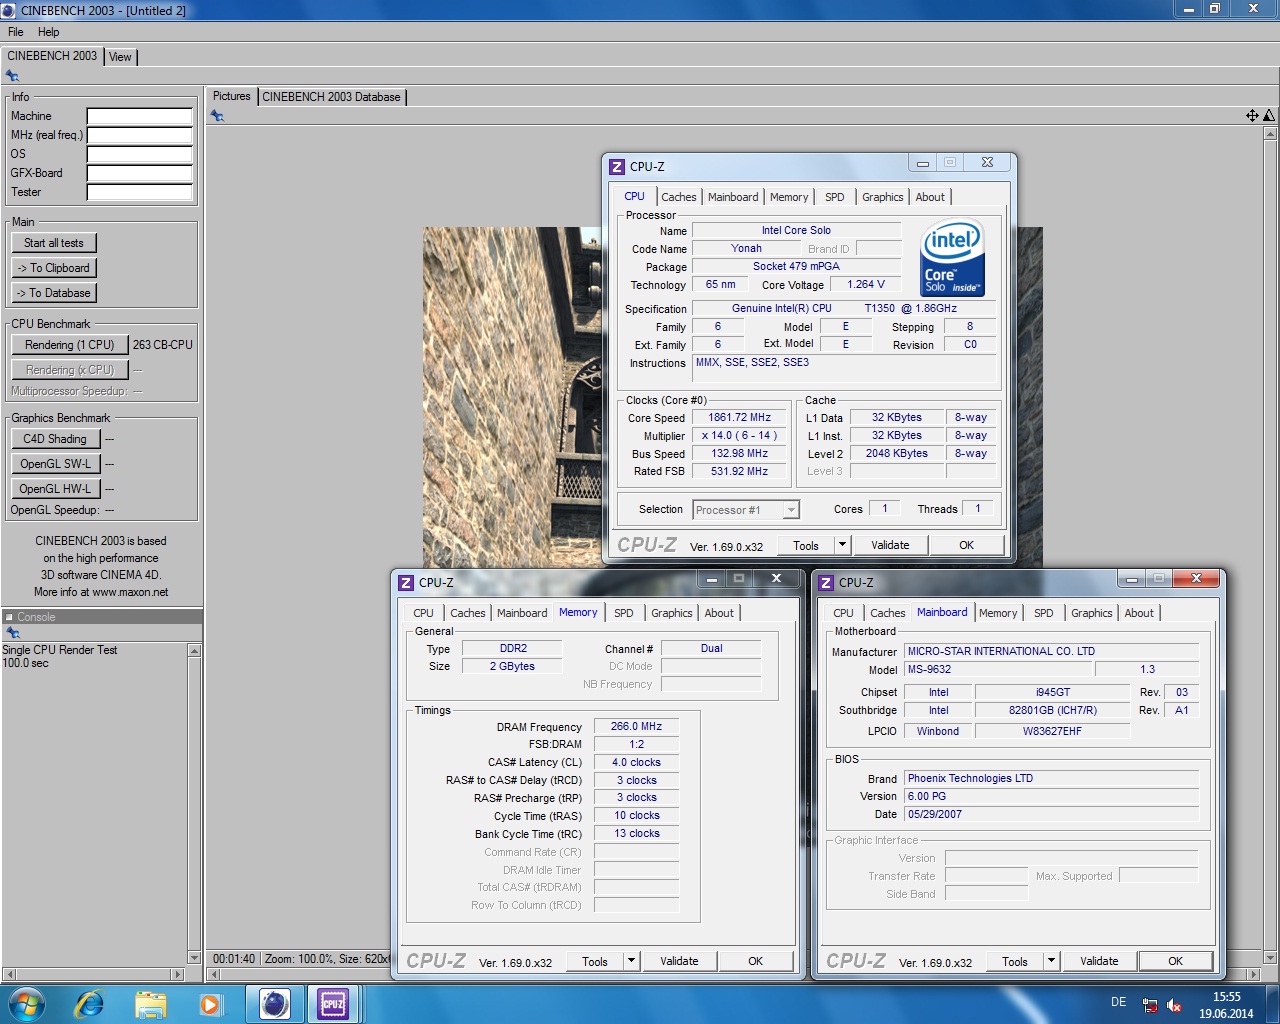1280x1024 pixels.
Task: Click the Machine input field
Action: 139,116
